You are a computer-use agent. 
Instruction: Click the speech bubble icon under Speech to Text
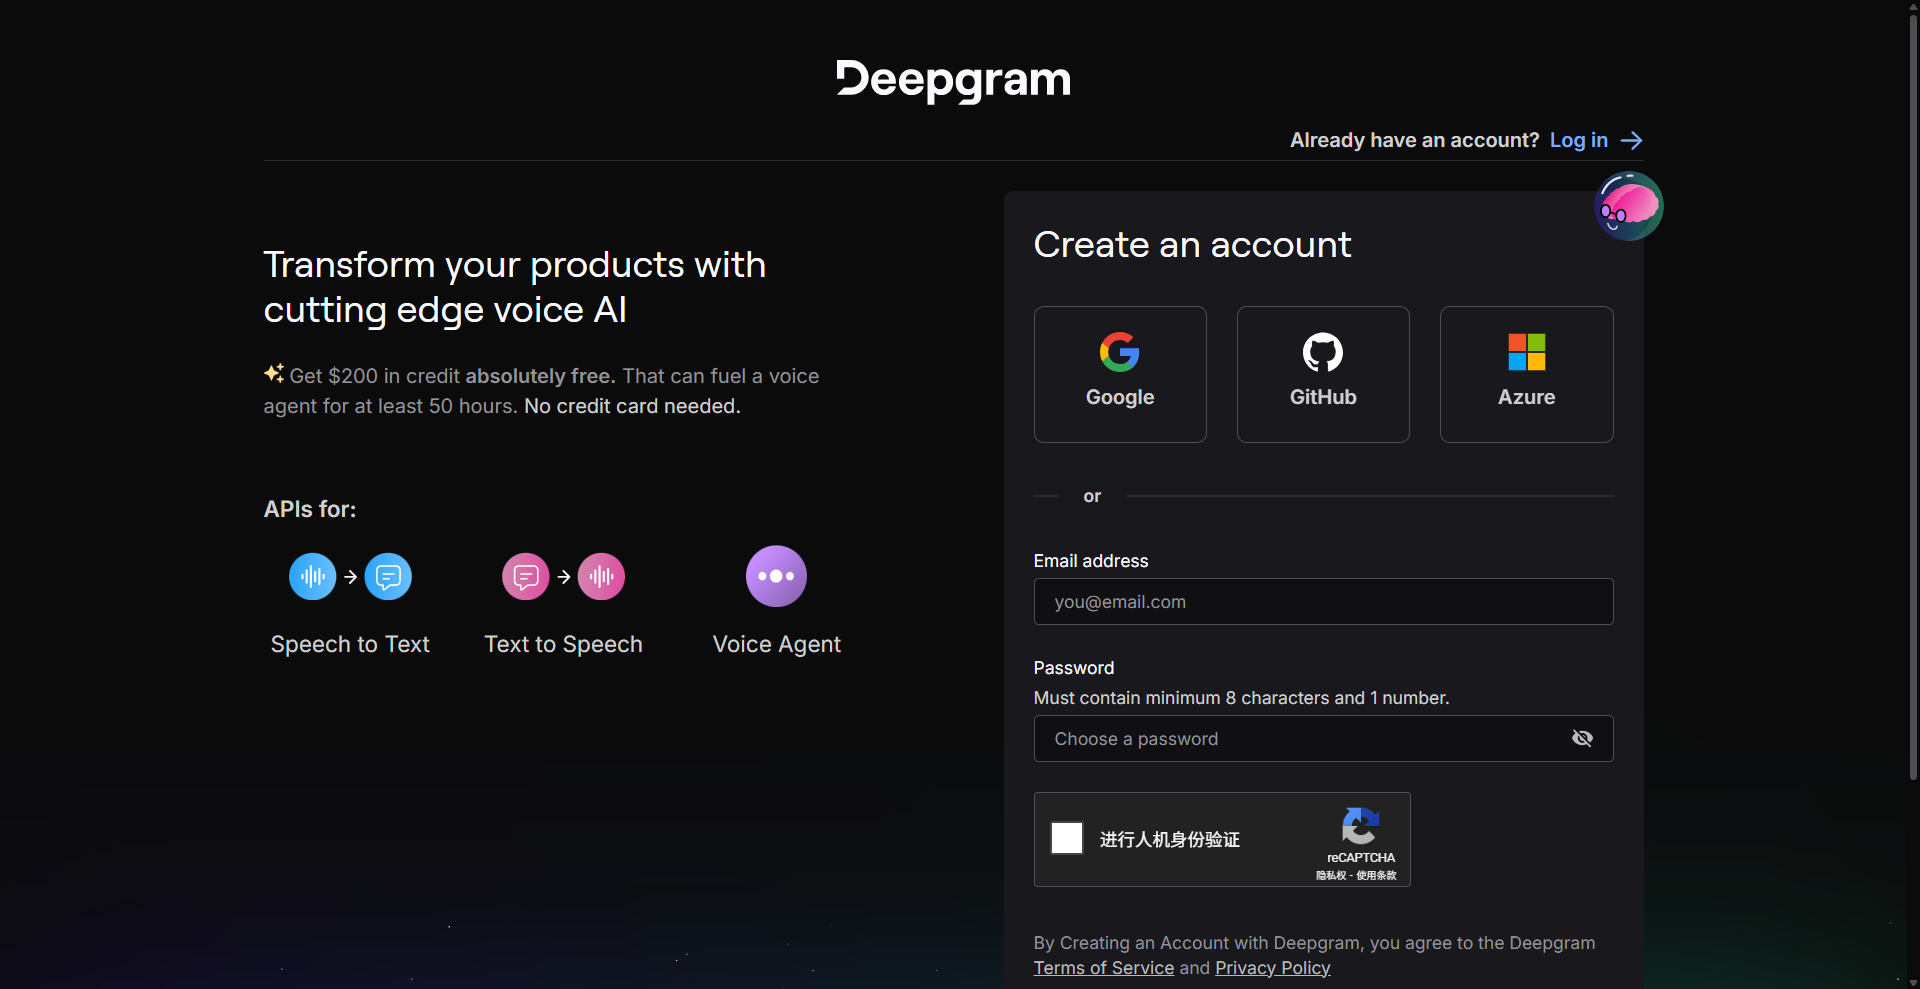[x=389, y=576]
